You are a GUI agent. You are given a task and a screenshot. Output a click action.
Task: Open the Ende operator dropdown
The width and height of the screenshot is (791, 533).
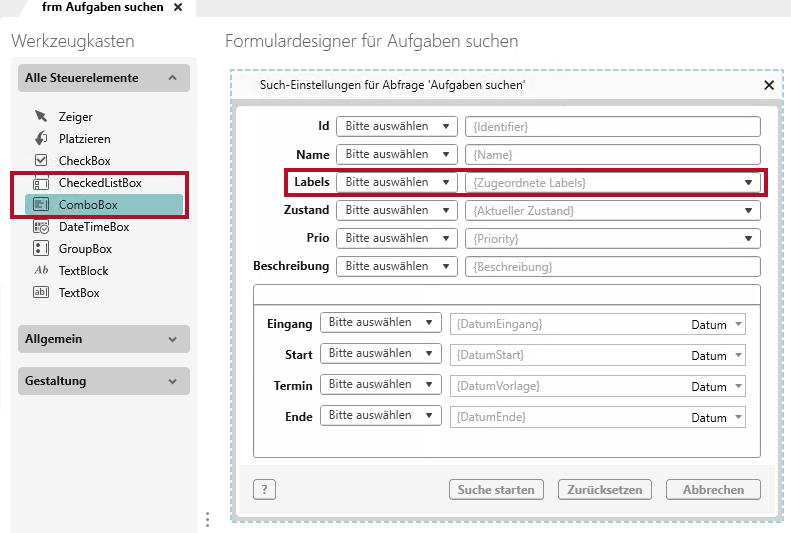(381, 416)
